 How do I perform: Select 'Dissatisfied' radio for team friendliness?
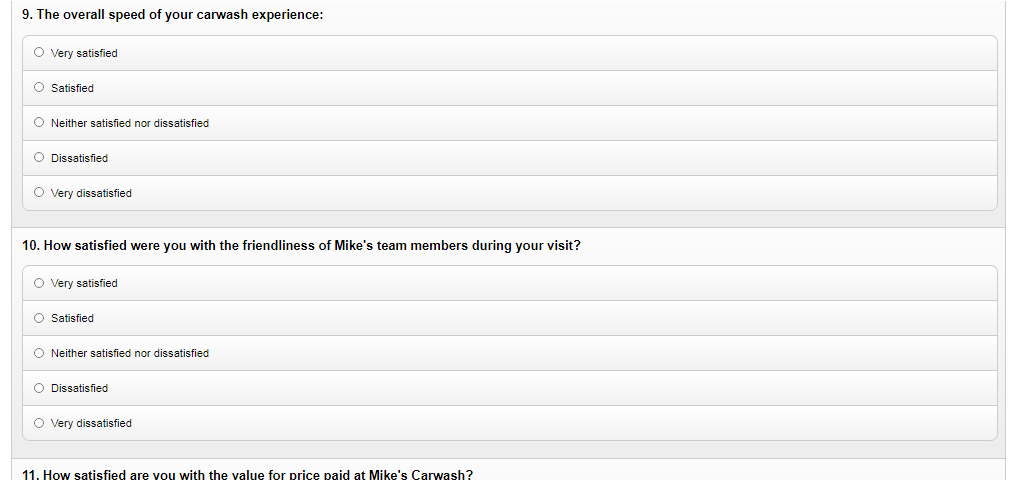pos(39,388)
